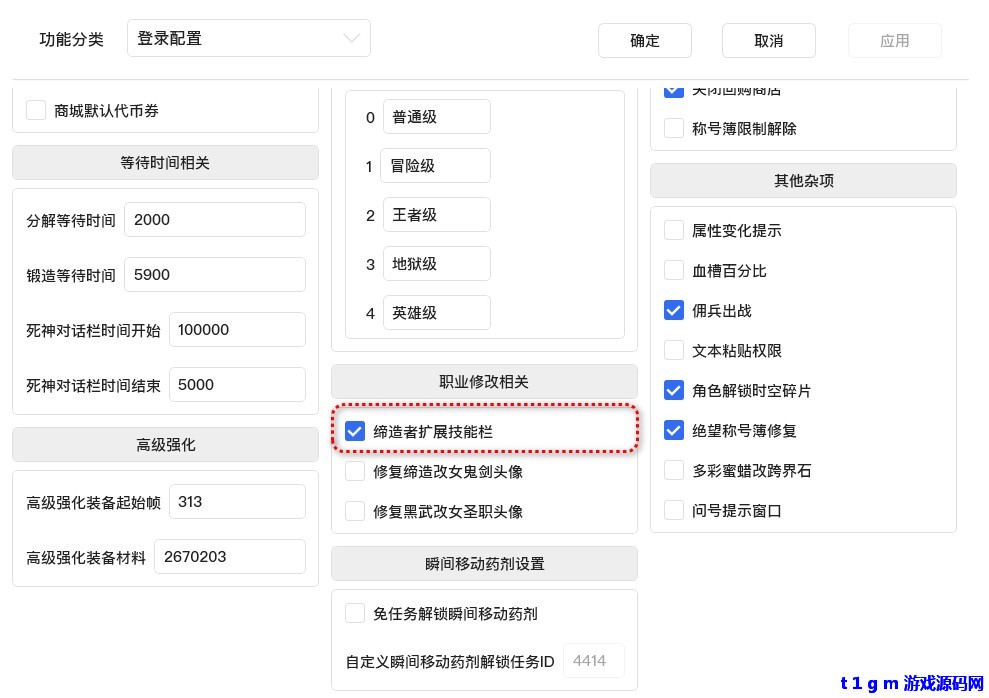Uncheck 角色解锁时空碎片 option

click(x=674, y=391)
